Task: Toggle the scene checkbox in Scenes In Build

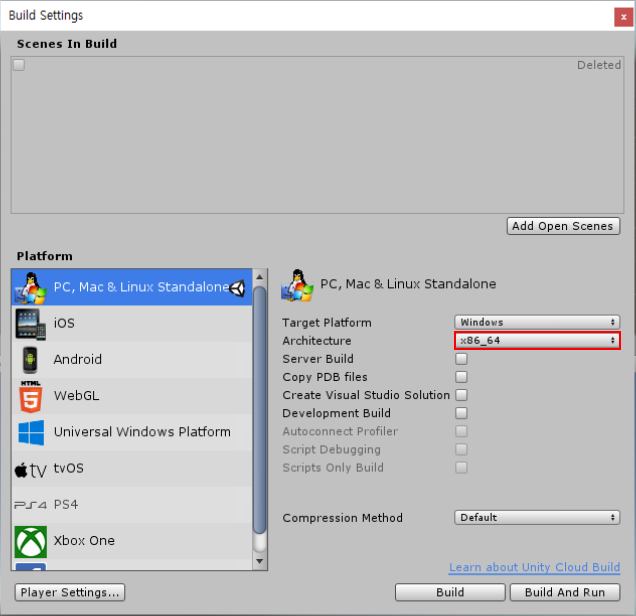Action: tap(19, 65)
